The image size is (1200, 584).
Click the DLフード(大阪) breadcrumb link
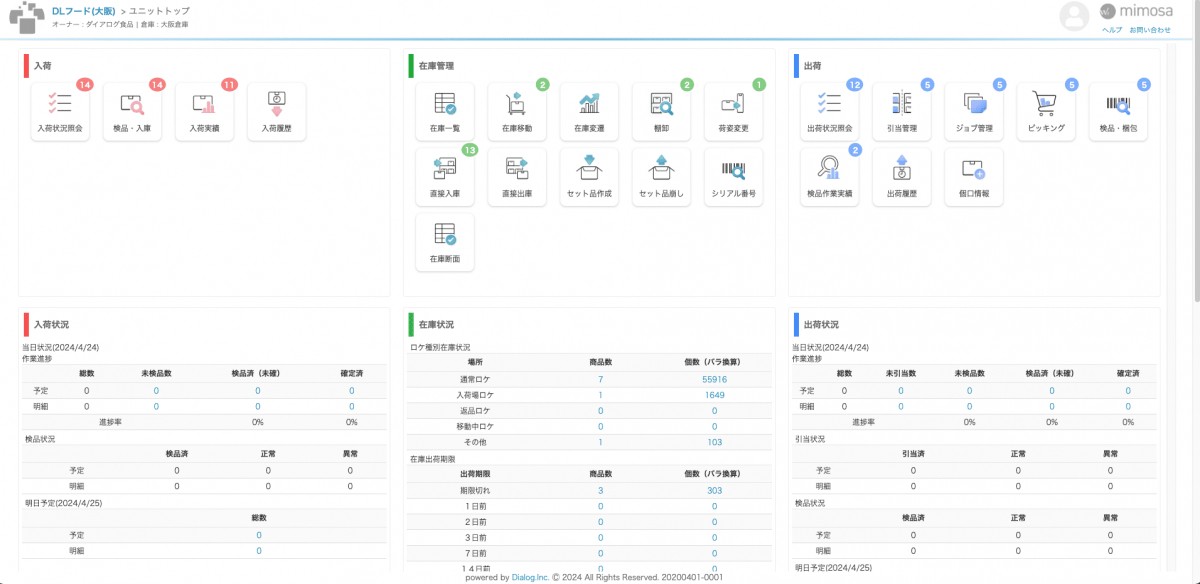(84, 12)
